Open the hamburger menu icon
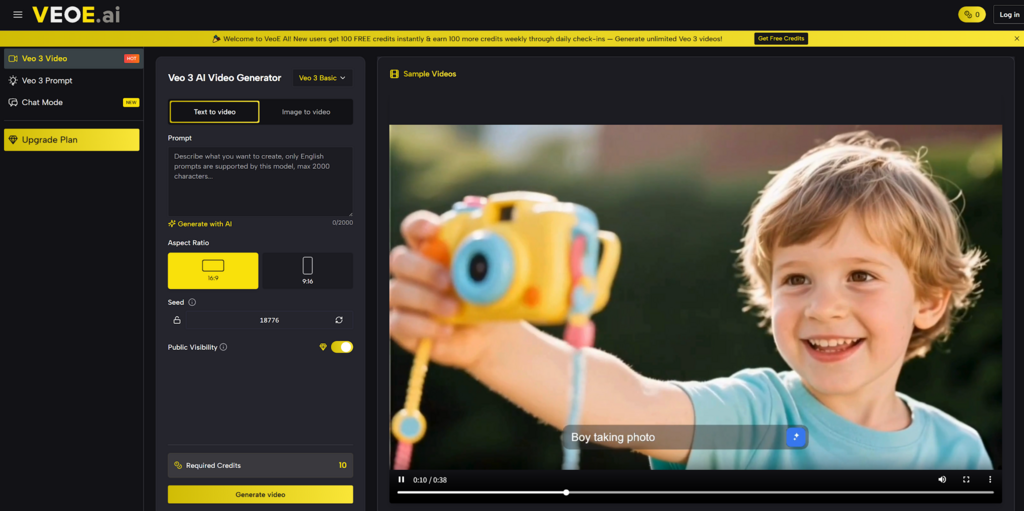The image size is (1024, 511). pyautogui.click(x=17, y=15)
